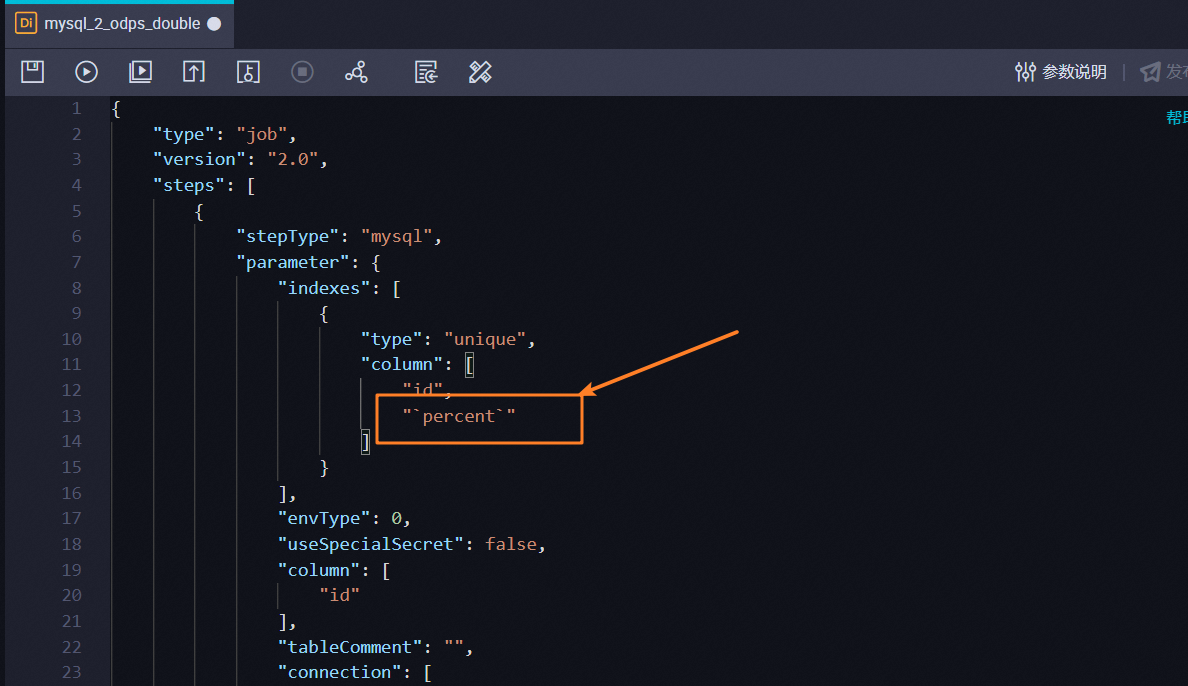Click line number 19 in gutter
The width and height of the screenshot is (1188, 686).
(71, 570)
